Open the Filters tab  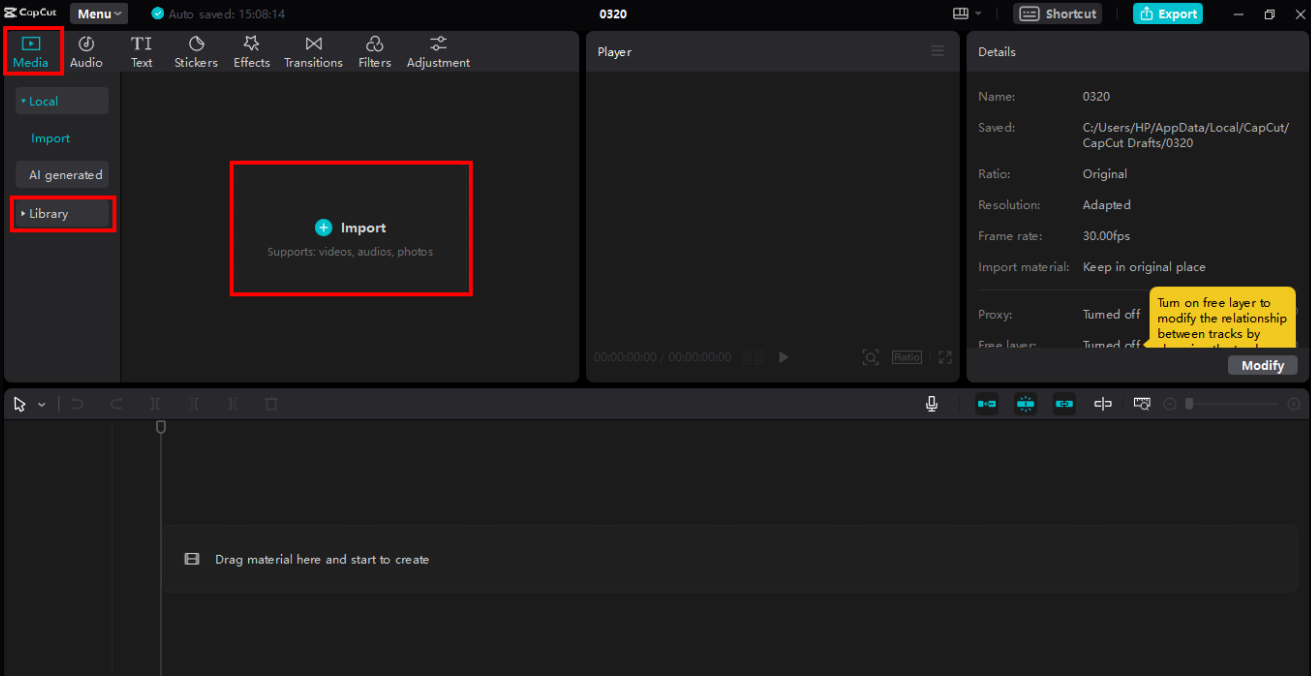375,52
